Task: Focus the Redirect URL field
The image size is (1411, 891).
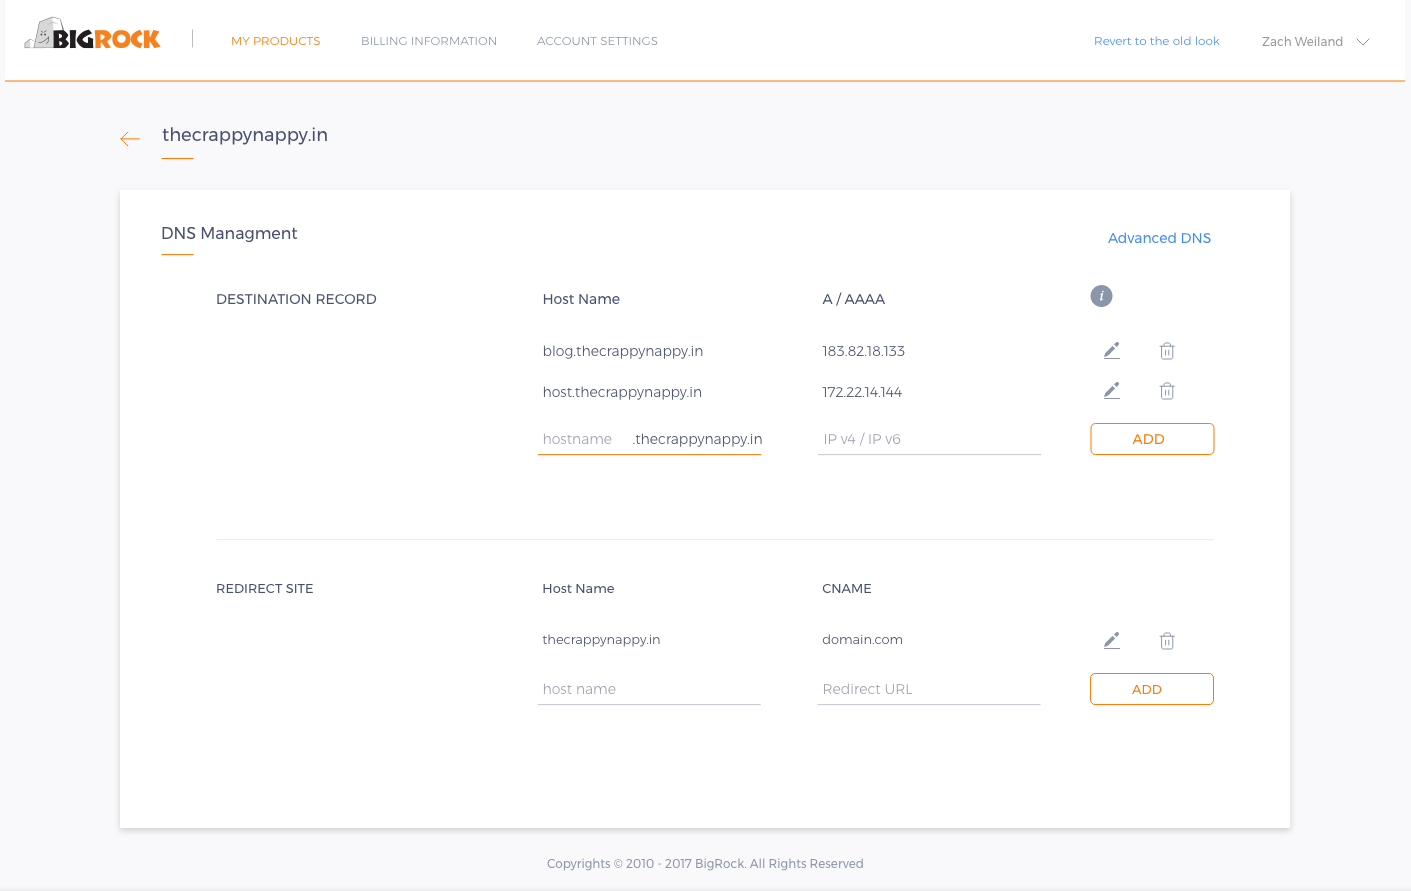Action: click(929, 689)
